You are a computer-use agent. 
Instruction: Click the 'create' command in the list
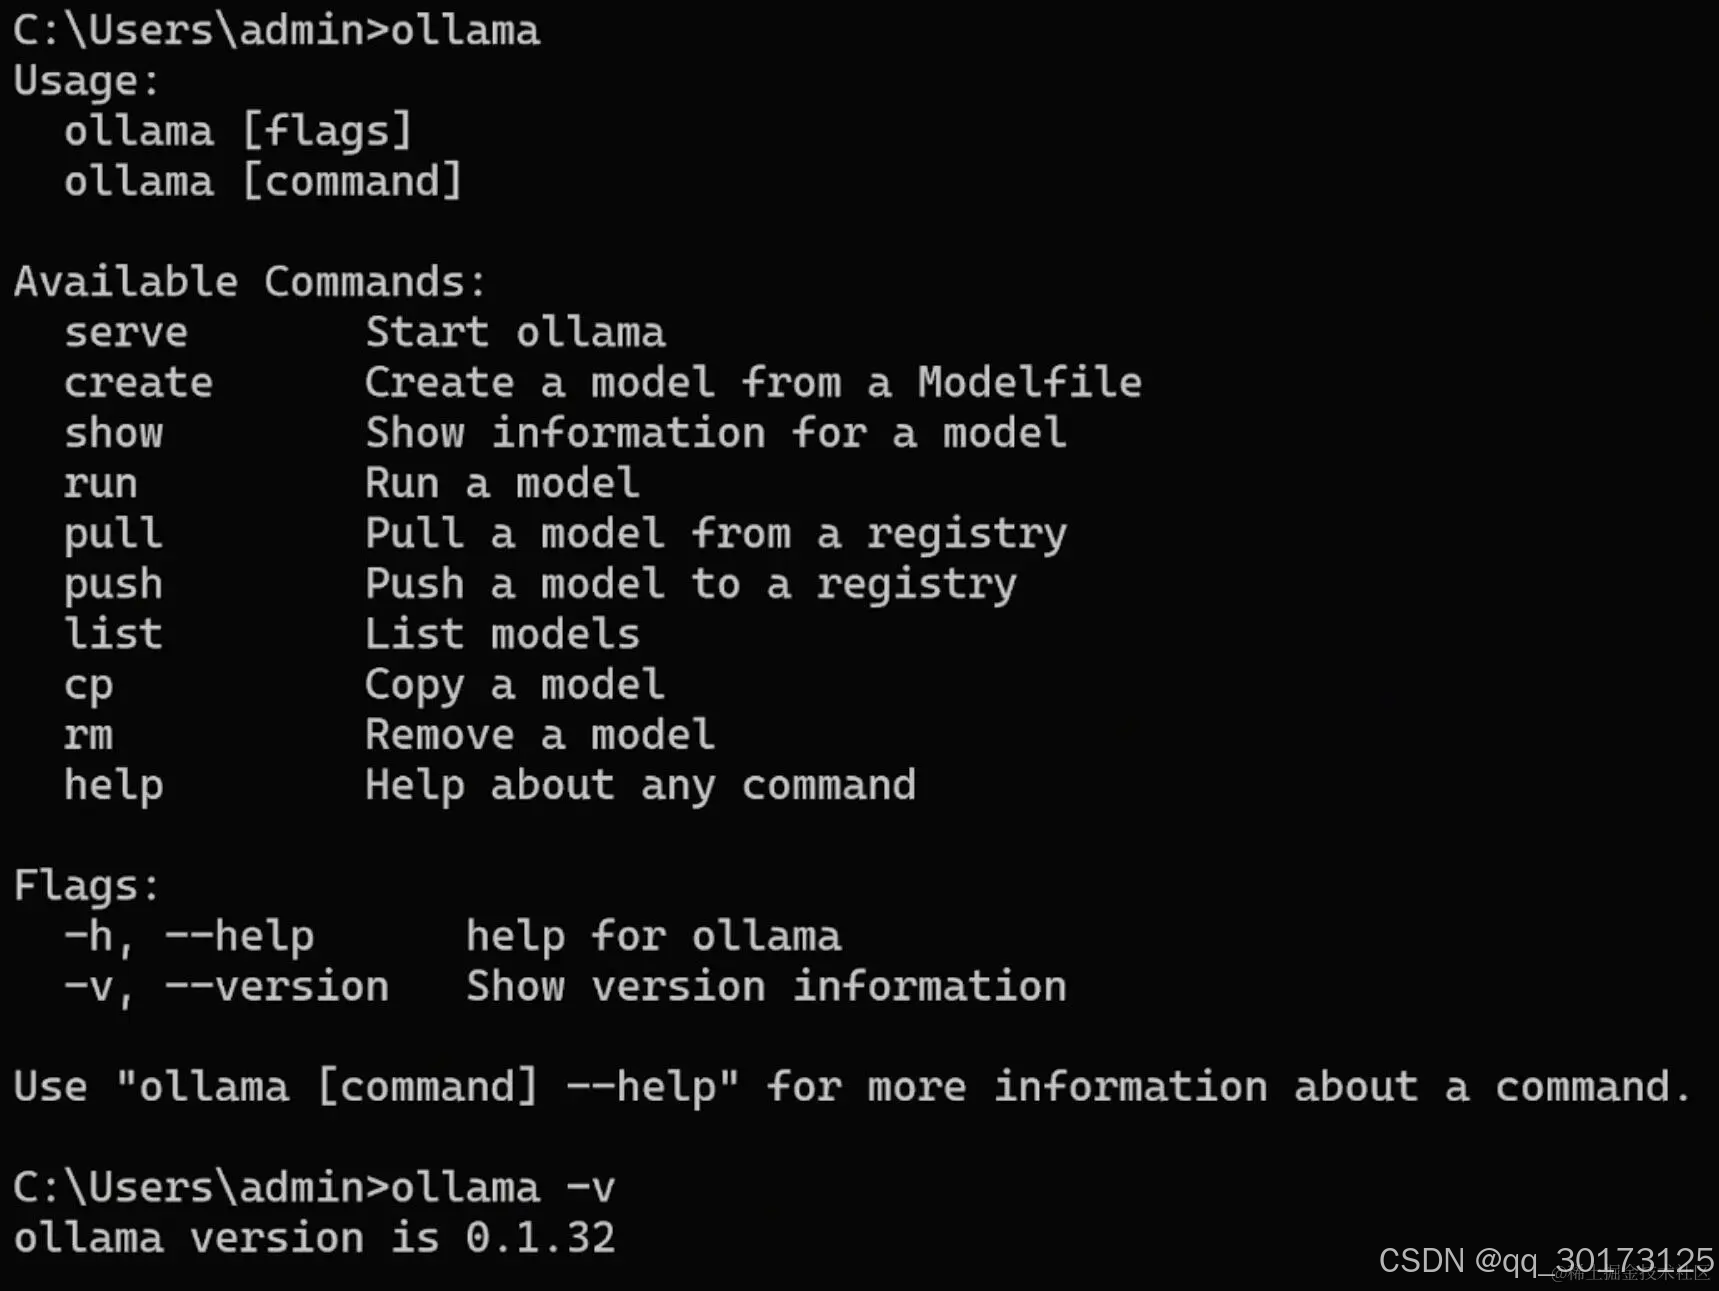(x=139, y=383)
